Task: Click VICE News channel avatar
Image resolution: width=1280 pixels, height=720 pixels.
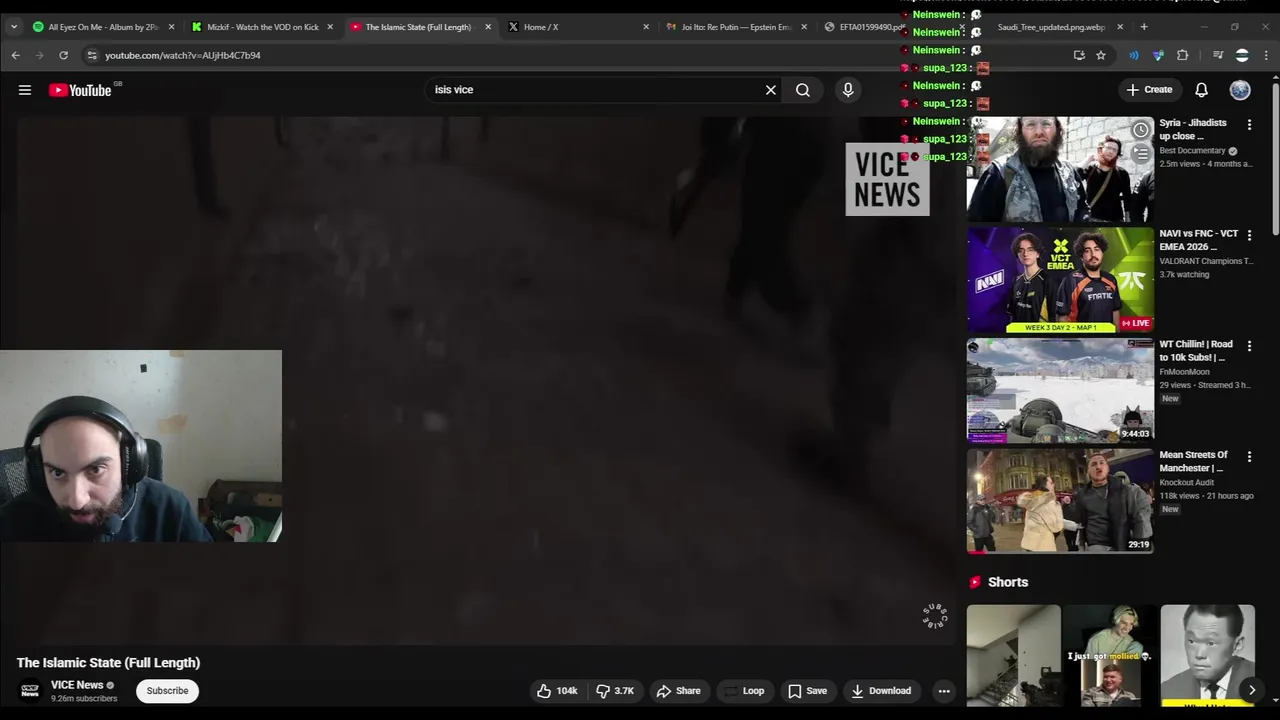Action: [30, 691]
